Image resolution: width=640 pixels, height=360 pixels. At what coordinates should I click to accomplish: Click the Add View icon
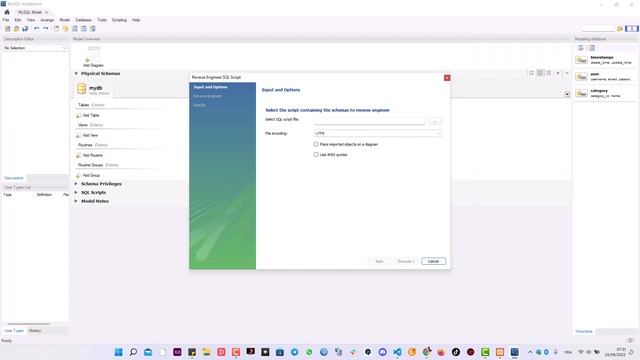(x=78, y=136)
